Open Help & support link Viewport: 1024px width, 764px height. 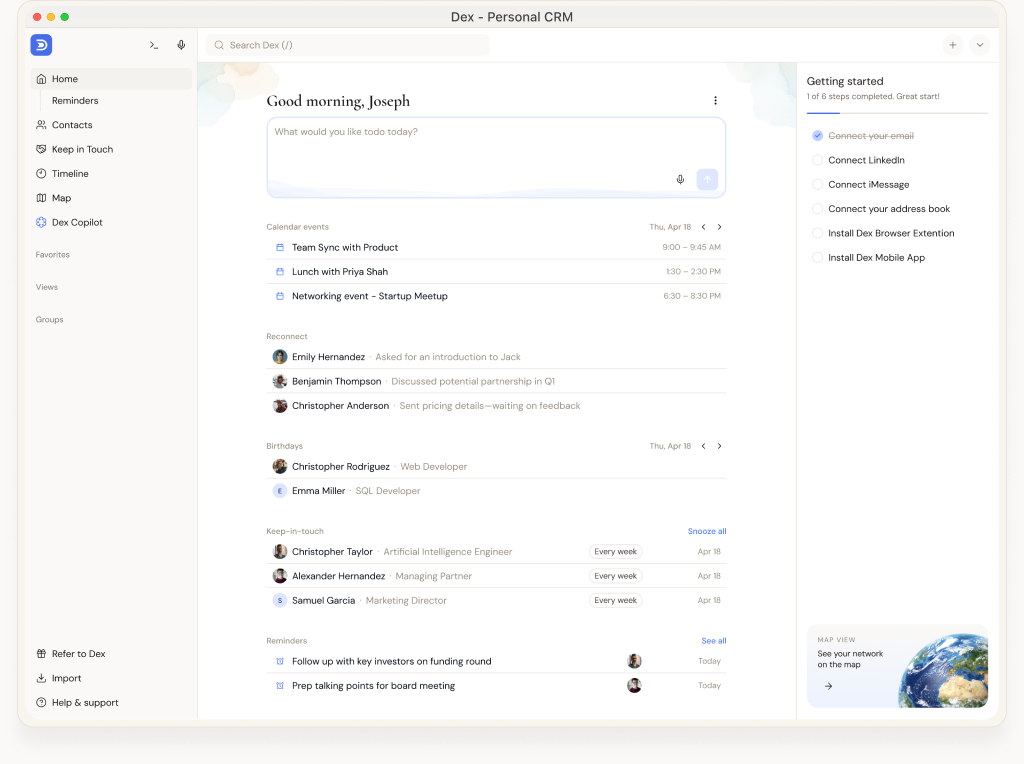pos(85,703)
